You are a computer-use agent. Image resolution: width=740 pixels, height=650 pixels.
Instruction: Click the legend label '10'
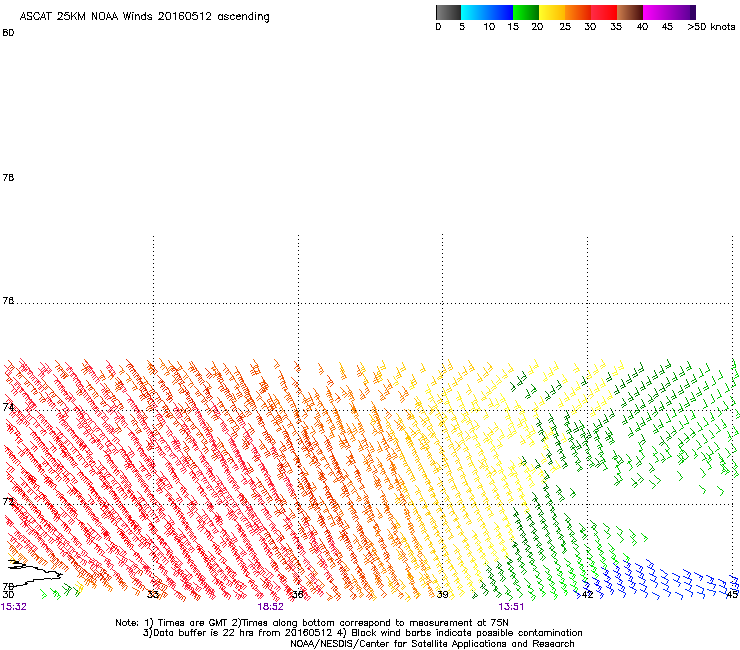[489, 27]
